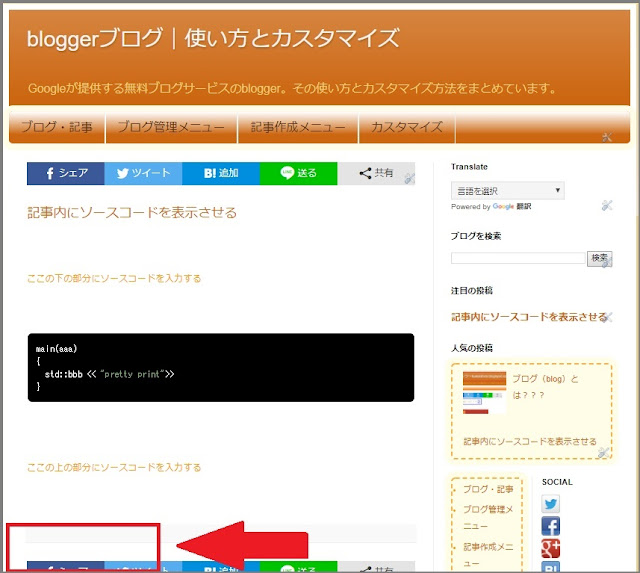Open ブログ・記事 link in sidebar list

(x=488, y=489)
